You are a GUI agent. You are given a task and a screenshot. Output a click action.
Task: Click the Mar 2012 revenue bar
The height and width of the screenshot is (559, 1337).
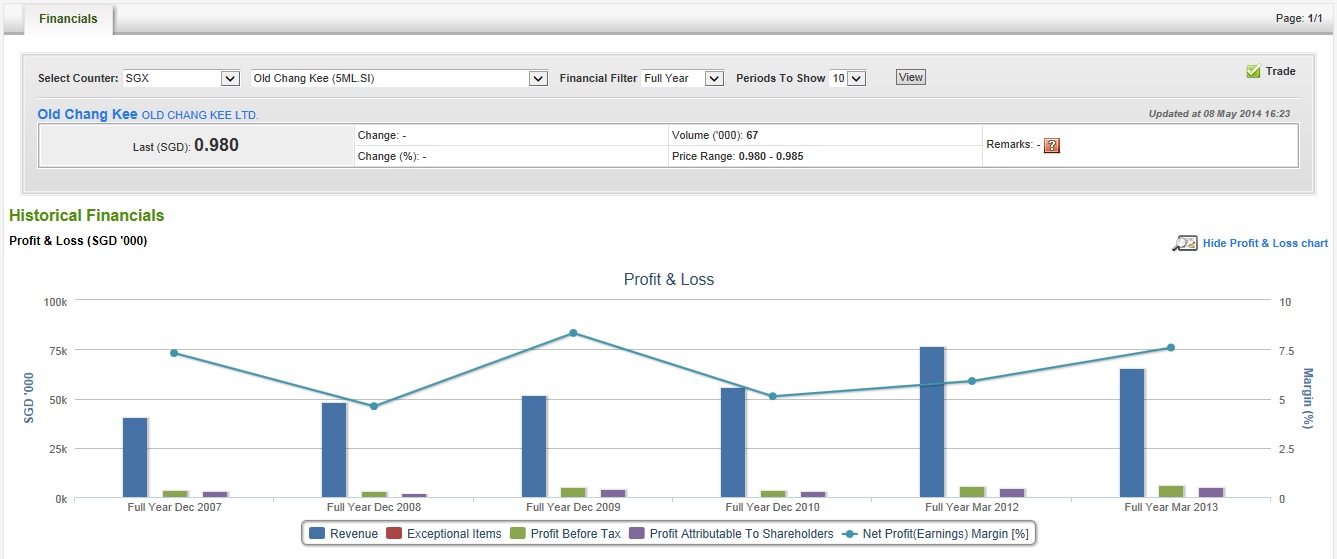(x=931, y=421)
